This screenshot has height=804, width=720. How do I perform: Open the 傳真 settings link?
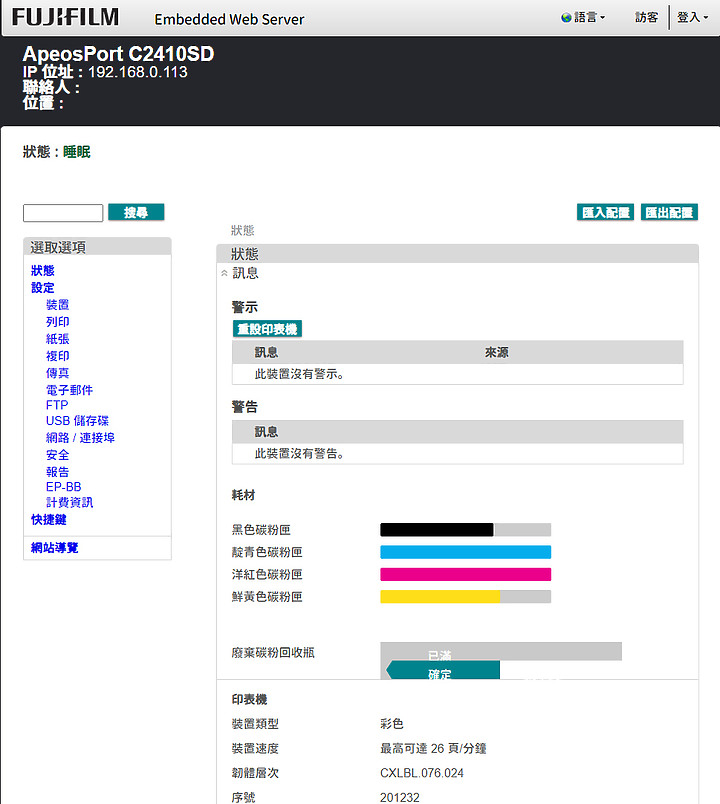[x=57, y=373]
